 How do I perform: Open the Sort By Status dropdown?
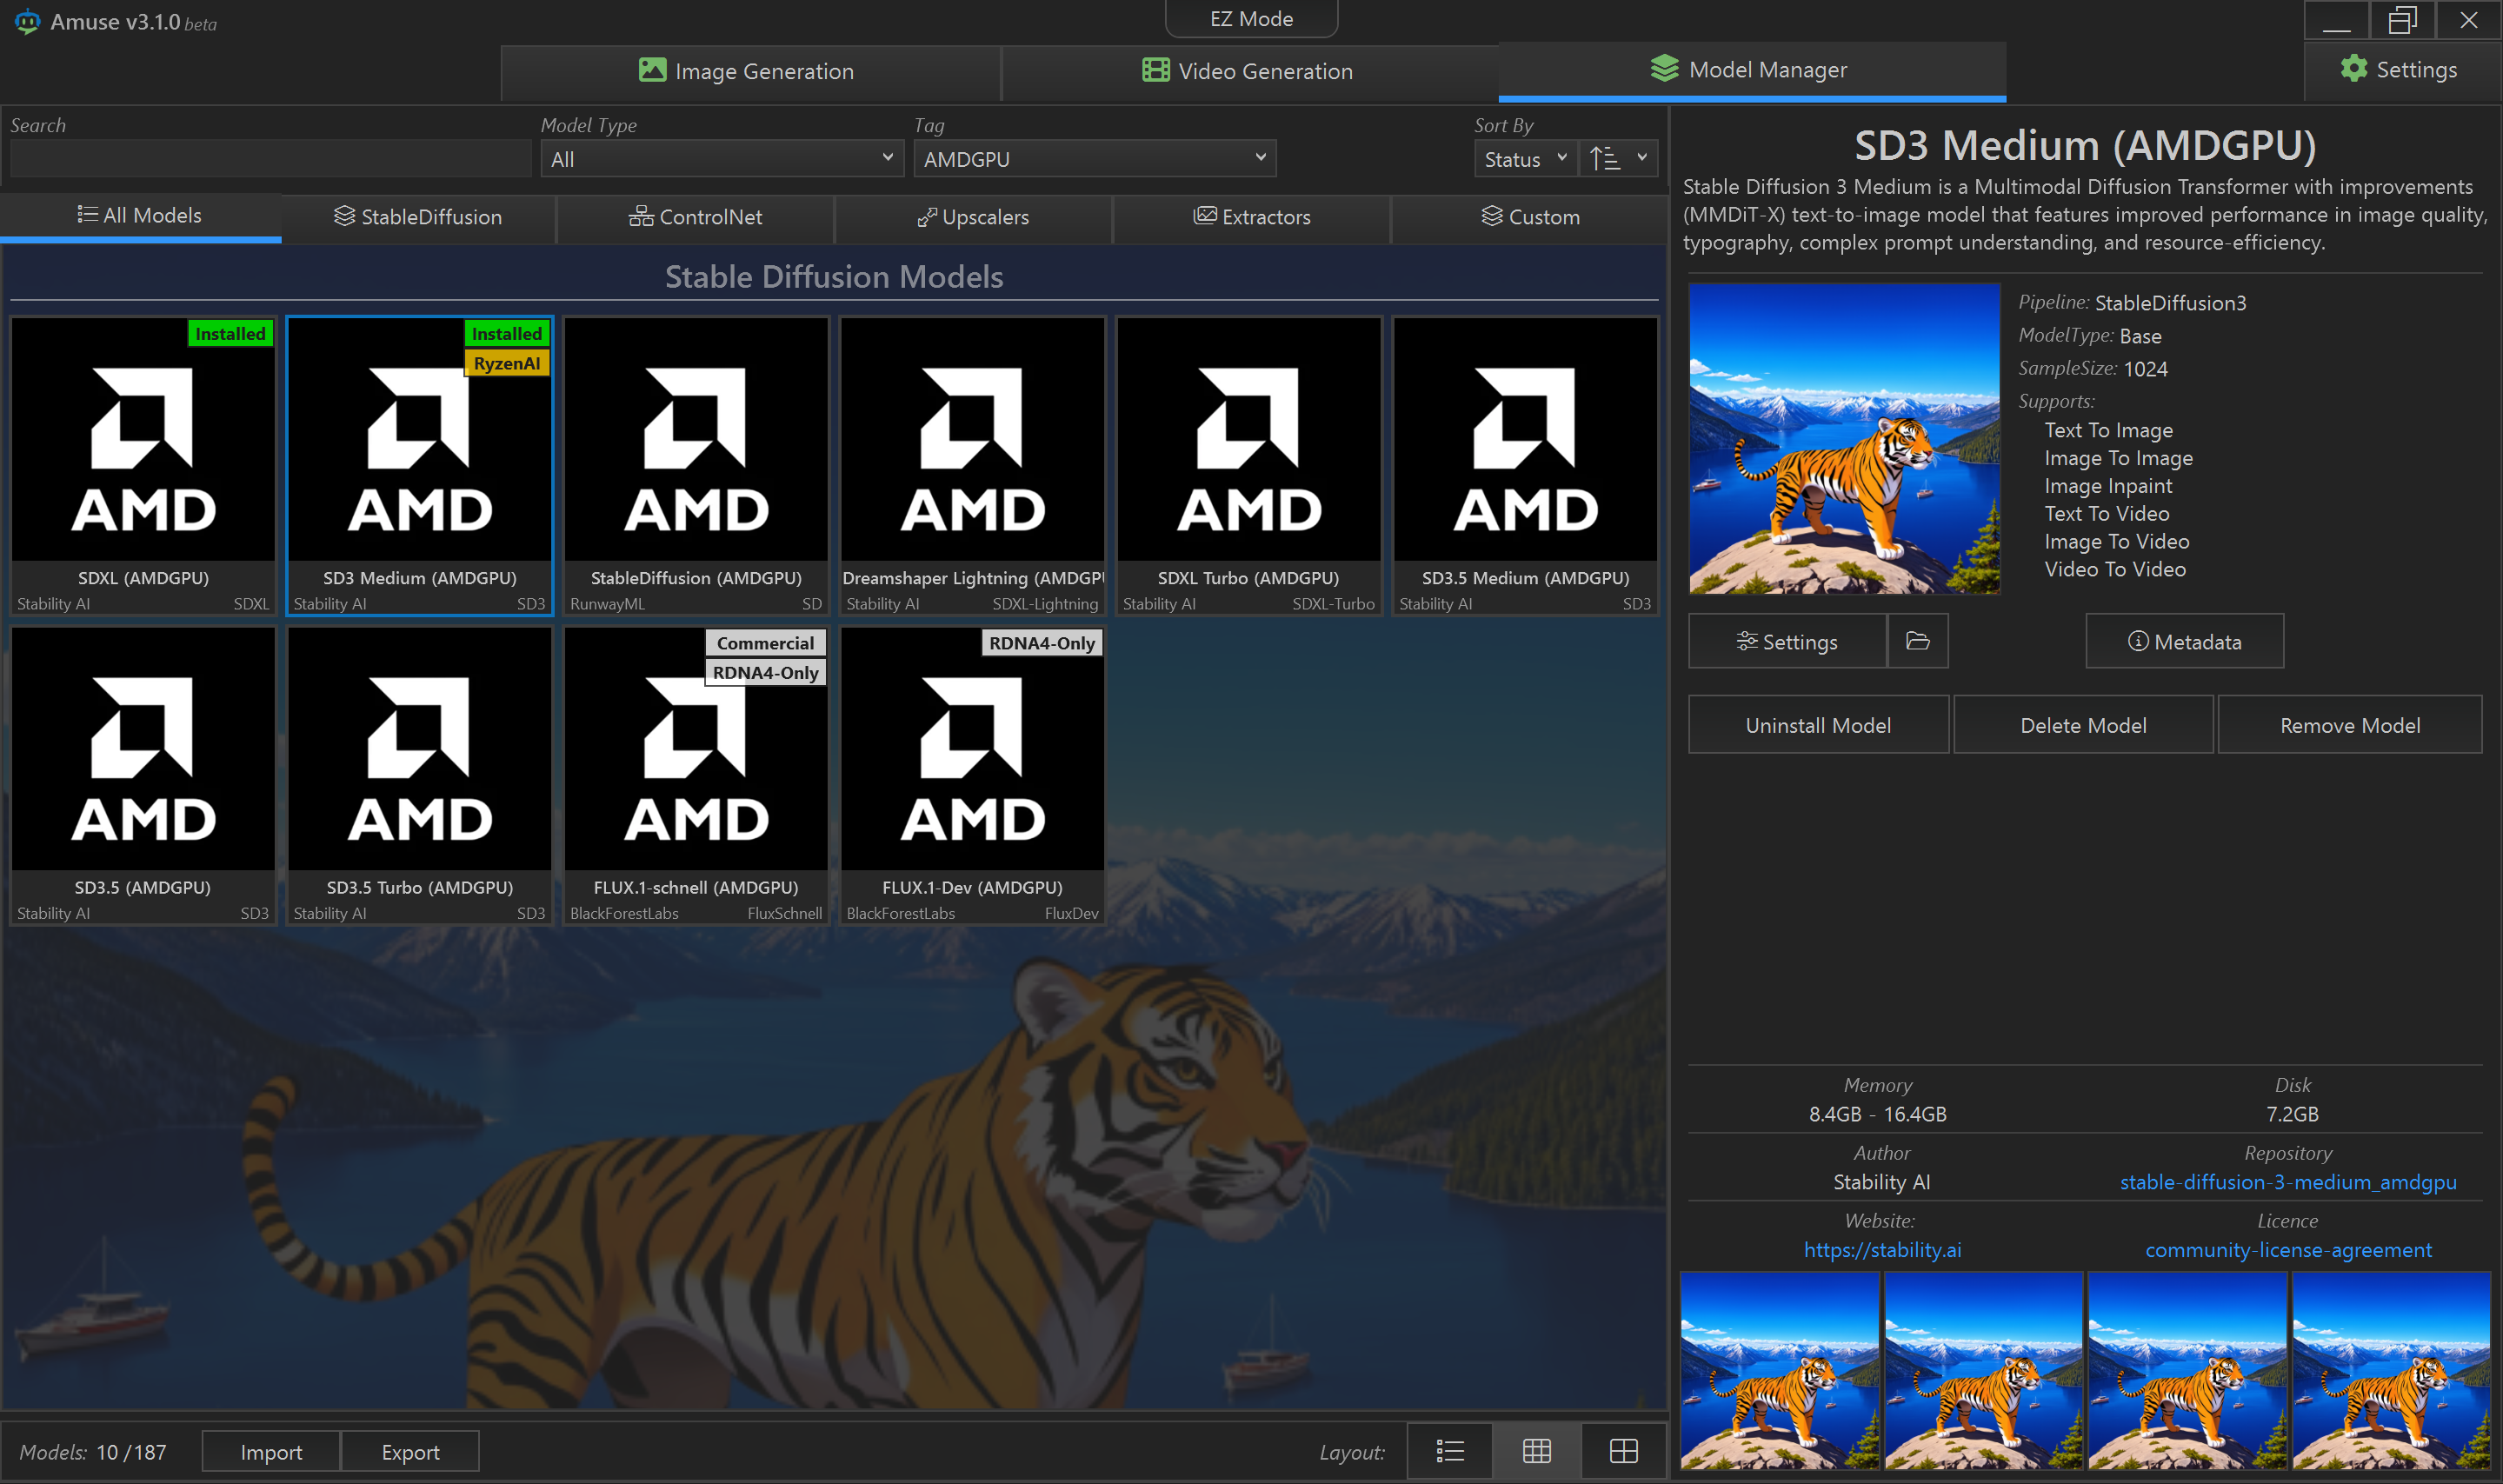(x=1525, y=159)
